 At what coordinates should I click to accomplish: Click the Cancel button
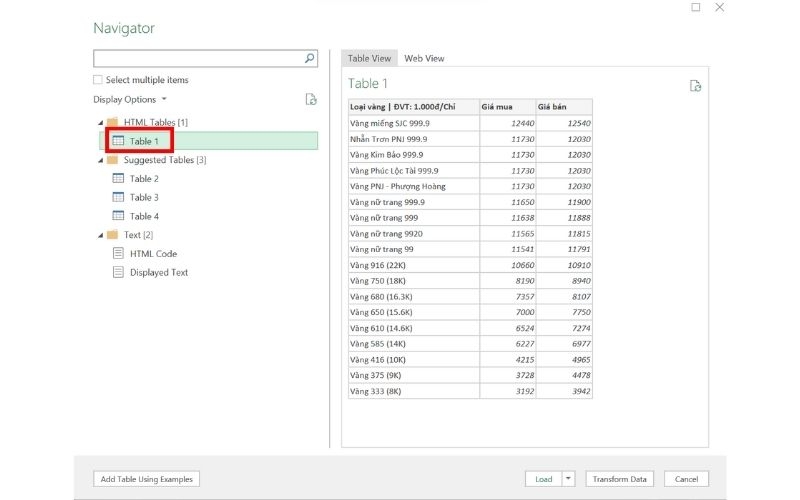[x=686, y=479]
